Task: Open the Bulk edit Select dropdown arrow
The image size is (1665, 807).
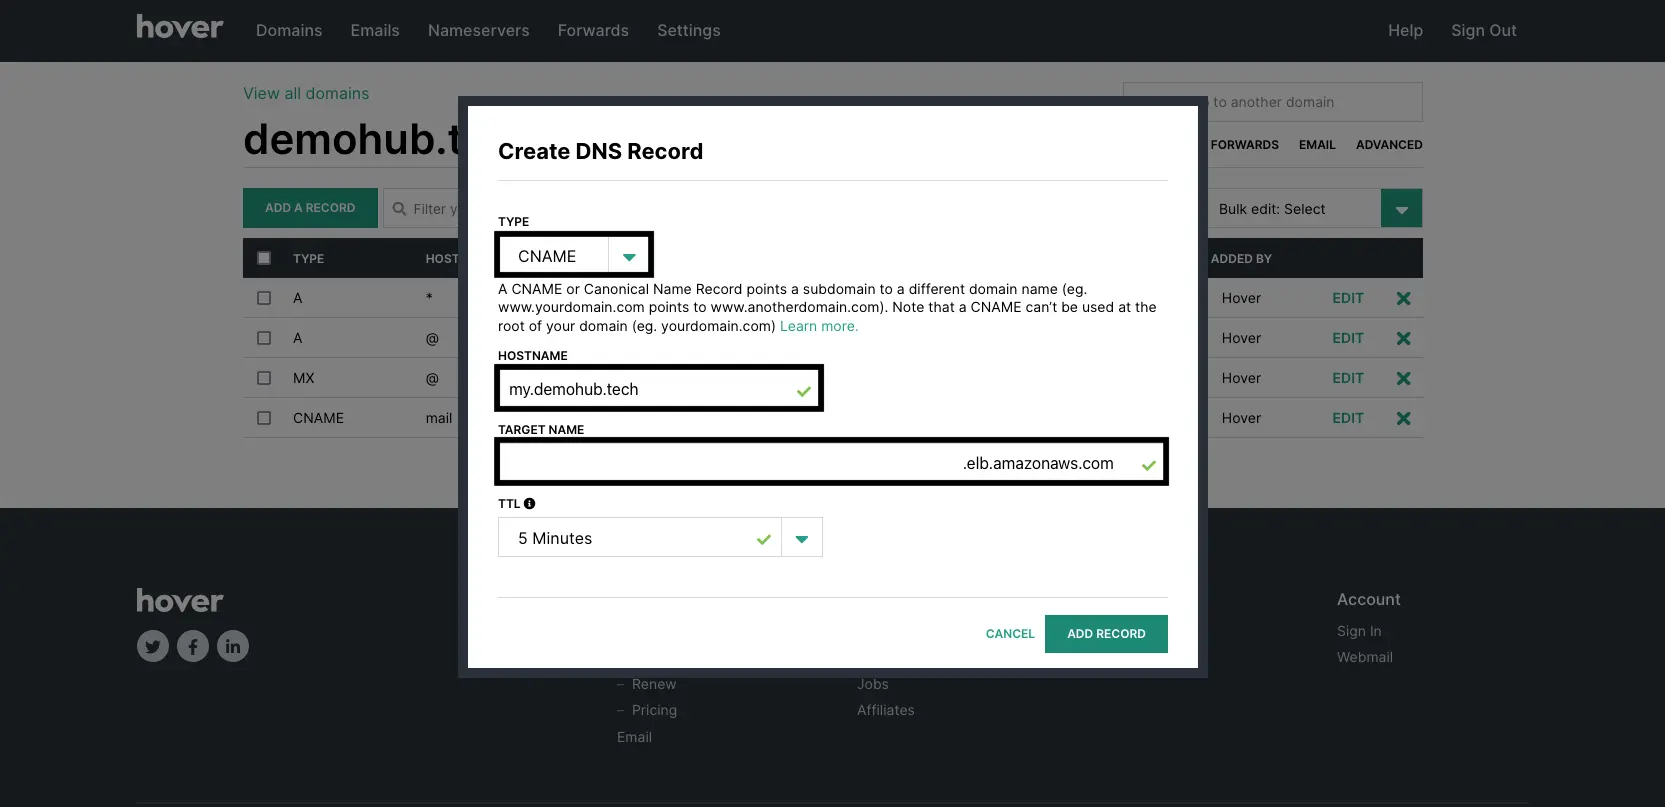Action: pos(1401,209)
